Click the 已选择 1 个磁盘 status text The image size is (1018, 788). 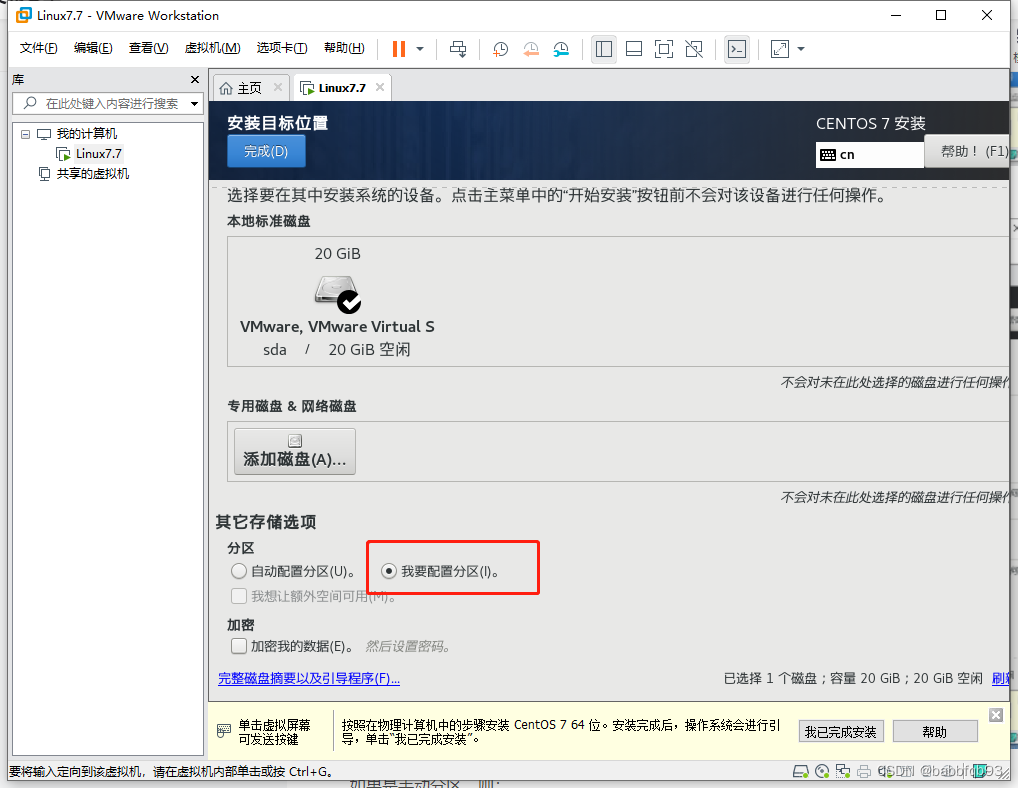click(853, 678)
